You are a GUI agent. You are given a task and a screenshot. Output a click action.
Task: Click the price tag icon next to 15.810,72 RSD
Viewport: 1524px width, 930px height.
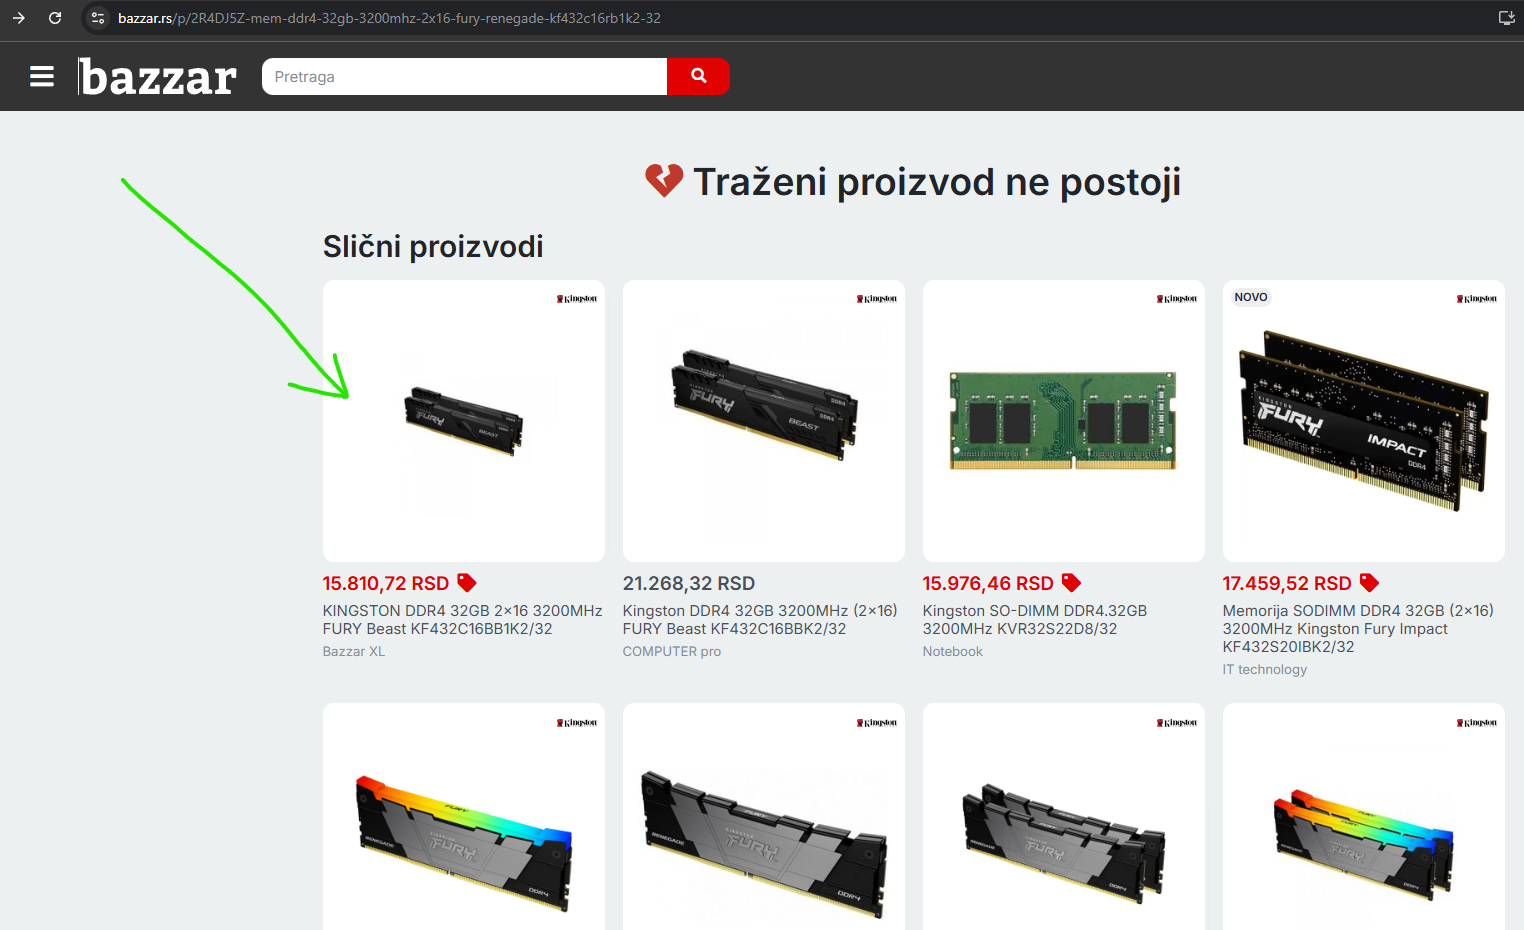pyautogui.click(x=467, y=583)
